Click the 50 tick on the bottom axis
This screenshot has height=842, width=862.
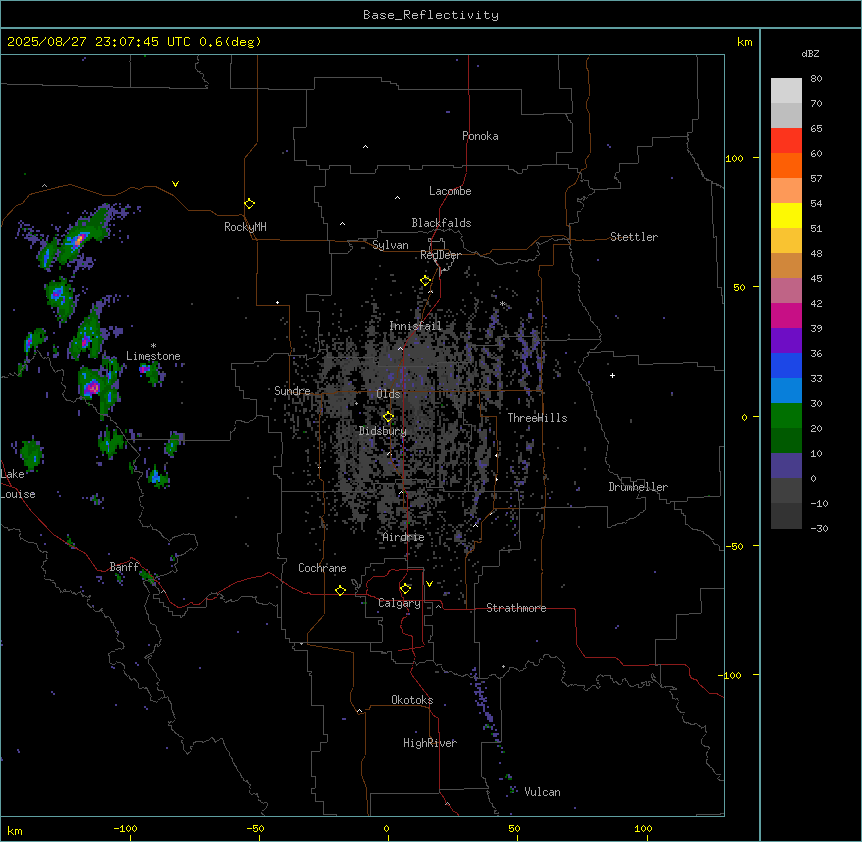(x=514, y=829)
